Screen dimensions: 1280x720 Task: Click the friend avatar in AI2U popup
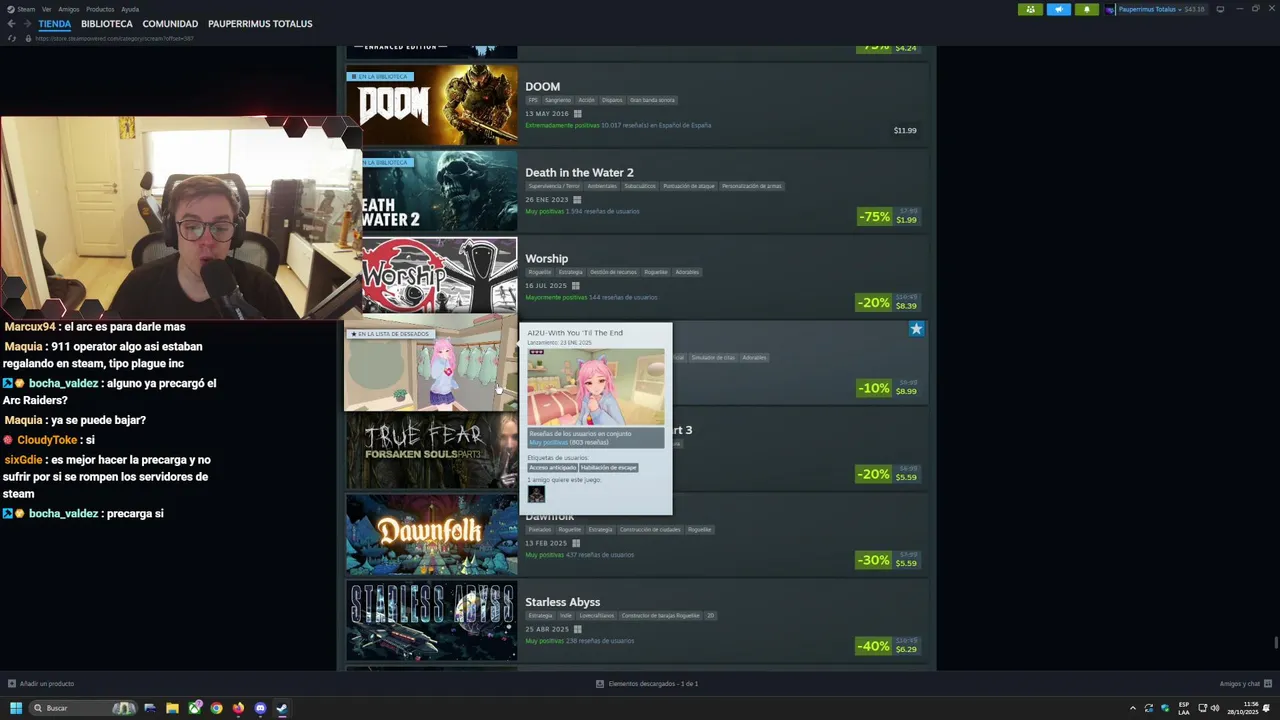point(536,494)
